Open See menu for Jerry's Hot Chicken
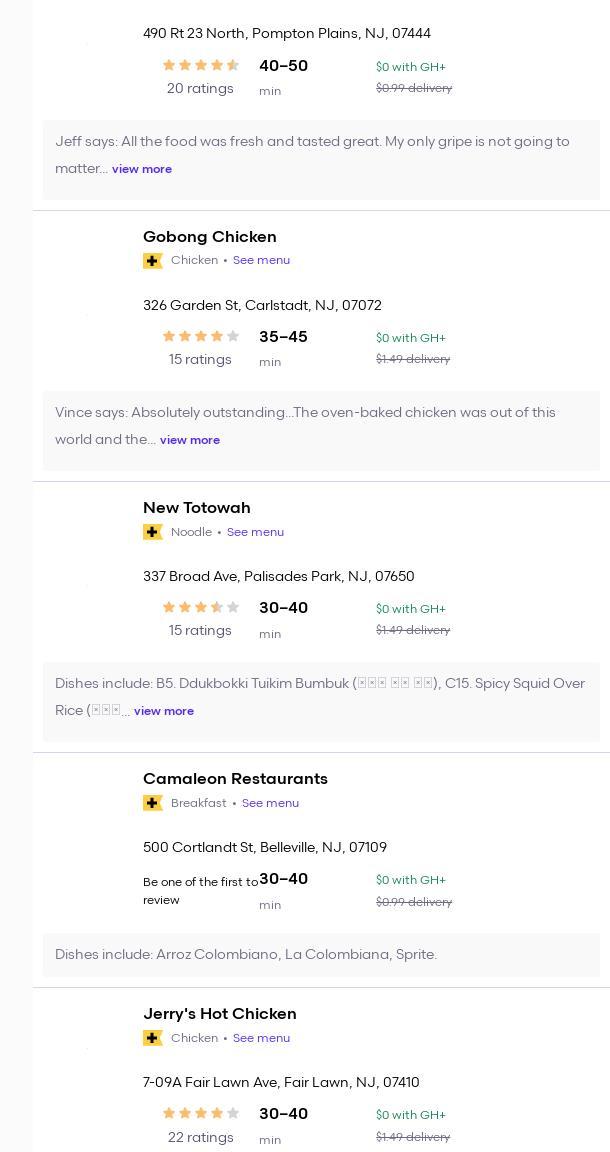610x1152 pixels. pyautogui.click(x=261, y=1038)
